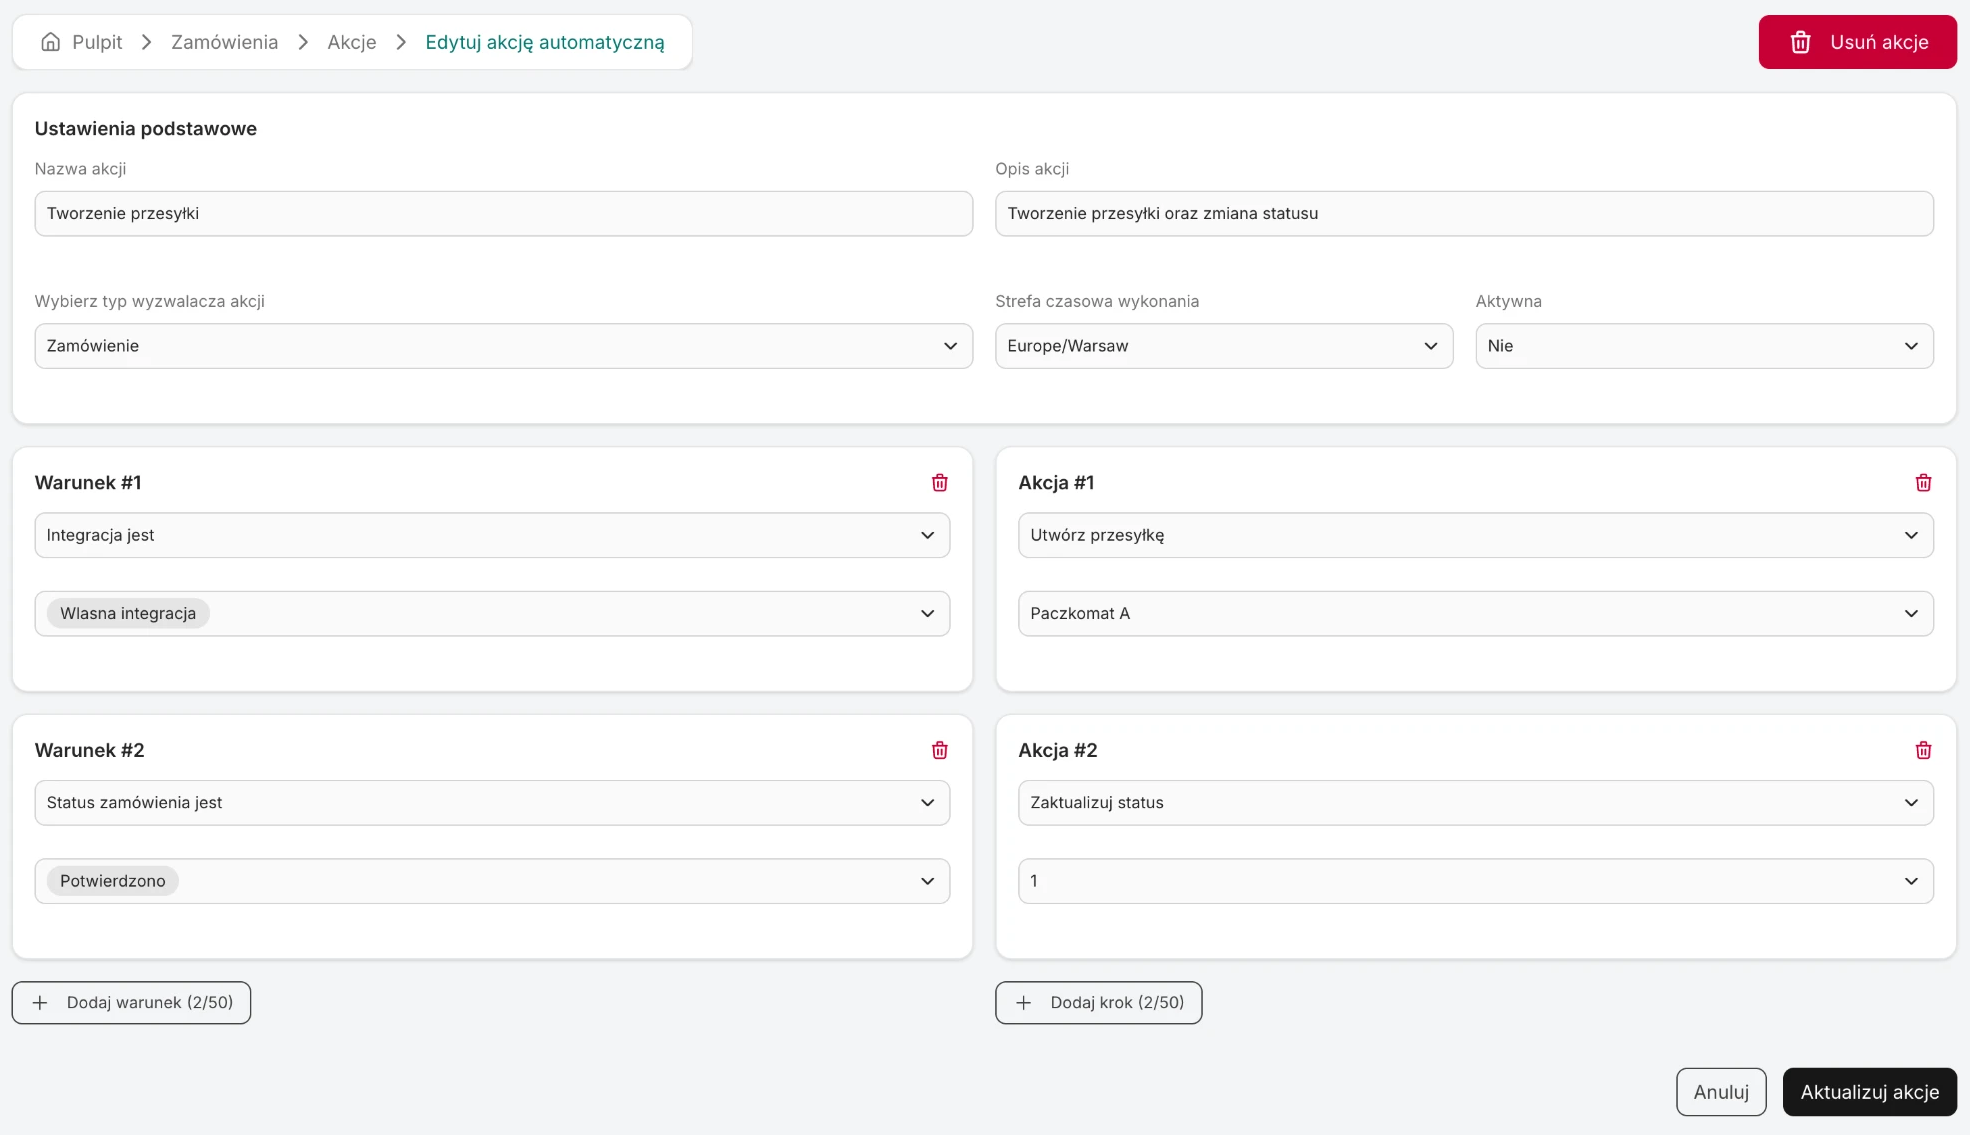Click the 'Warunek #1' heading text

88,483
